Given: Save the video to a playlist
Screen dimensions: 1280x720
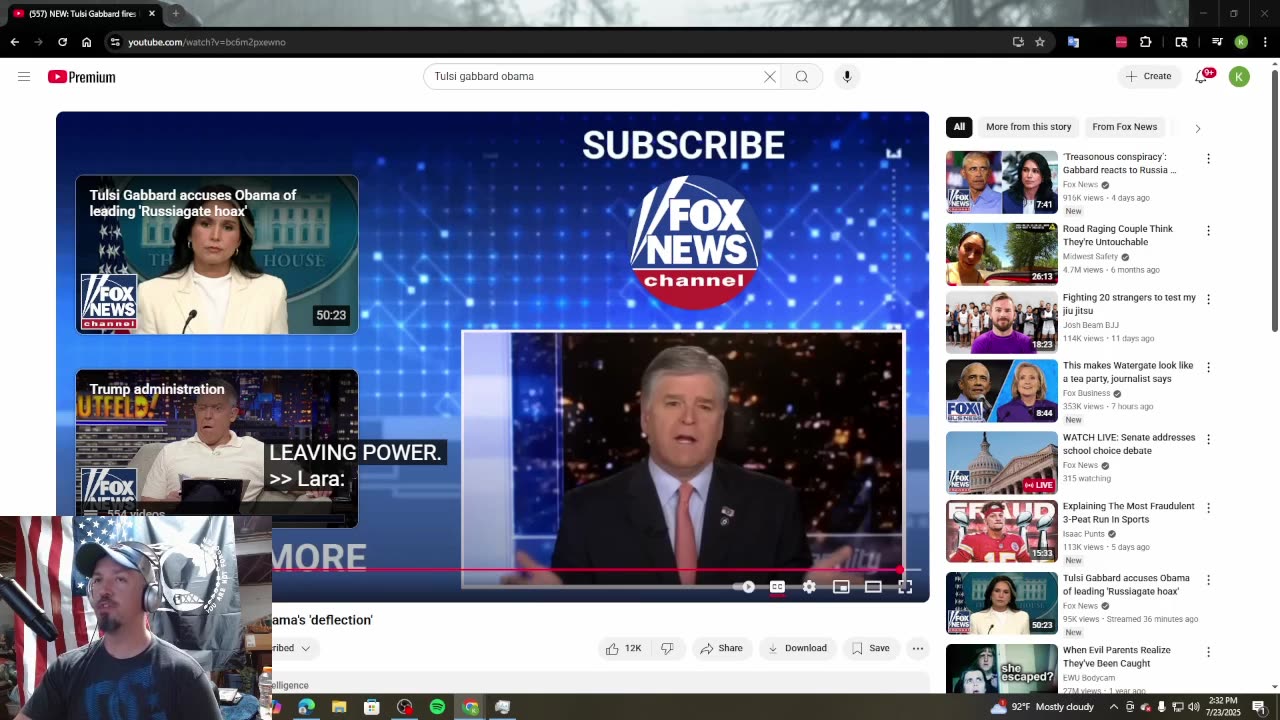Looking at the screenshot, I should (870, 648).
